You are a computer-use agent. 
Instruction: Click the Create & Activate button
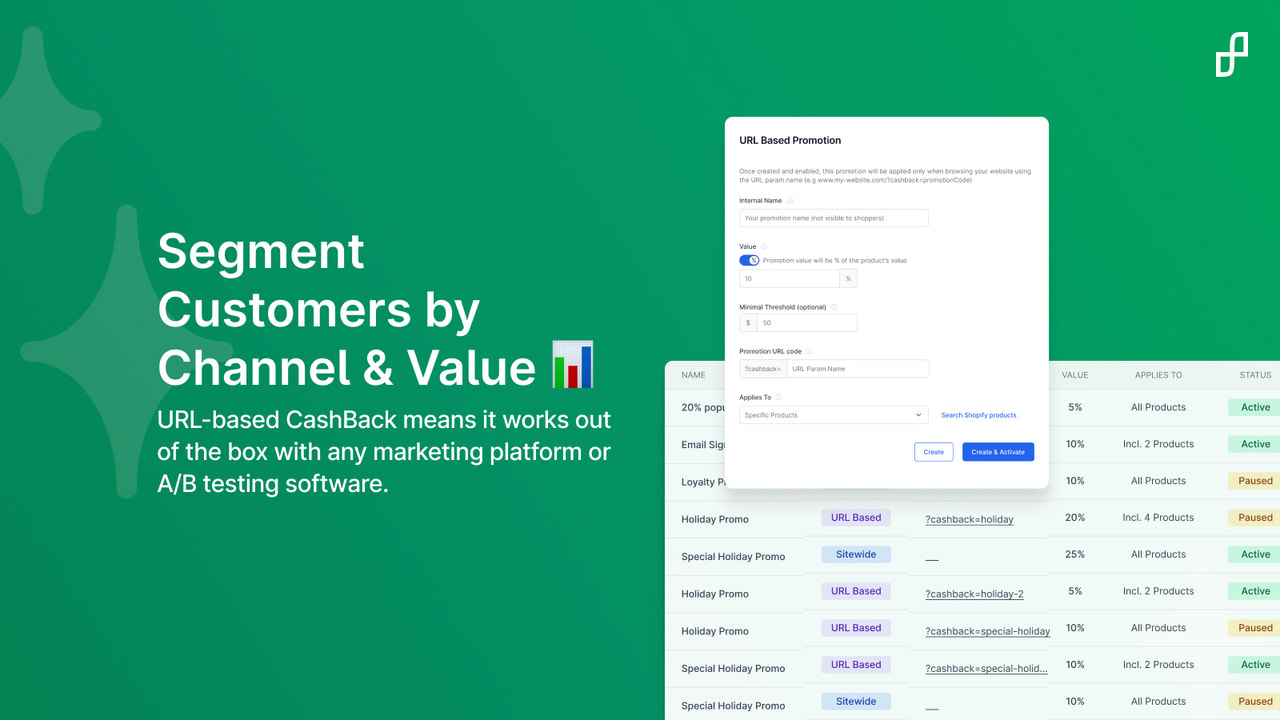click(x=998, y=451)
